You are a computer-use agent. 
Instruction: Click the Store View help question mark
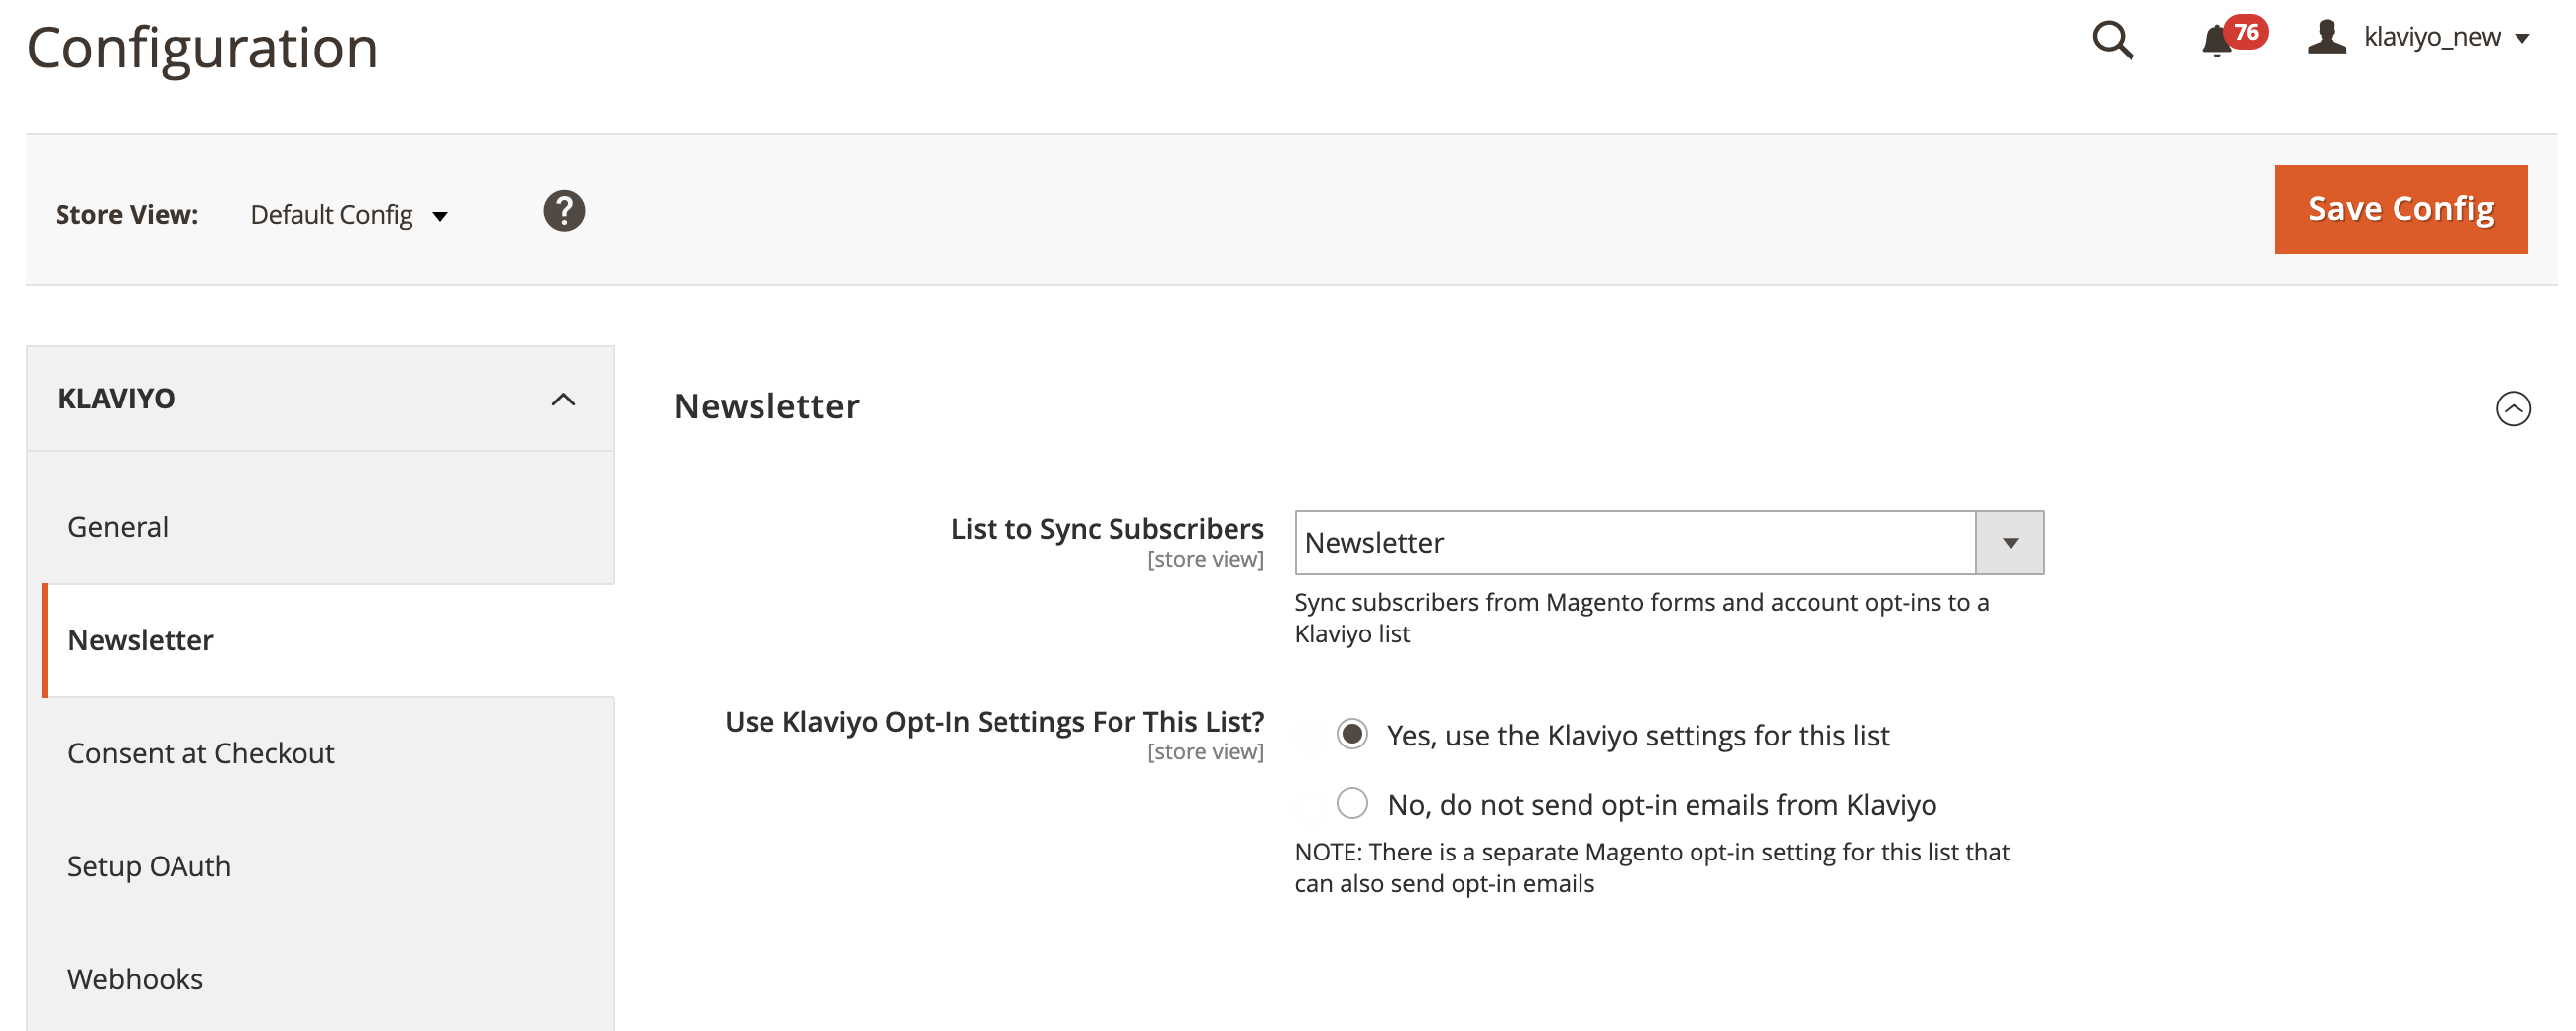[564, 211]
